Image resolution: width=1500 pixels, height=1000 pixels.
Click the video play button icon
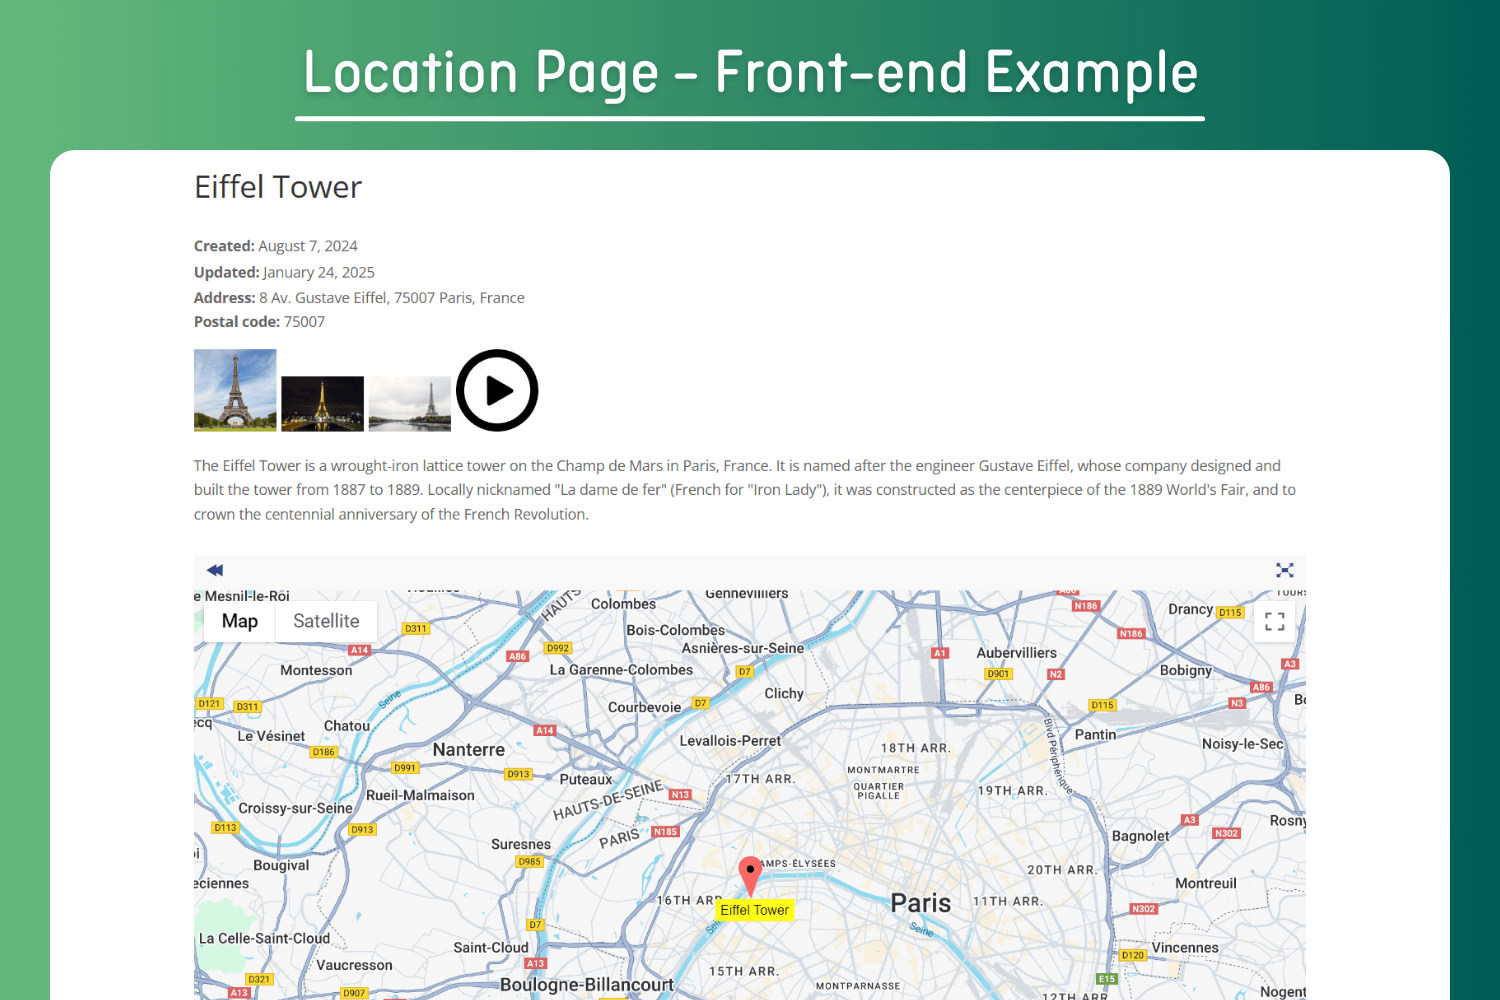click(497, 390)
